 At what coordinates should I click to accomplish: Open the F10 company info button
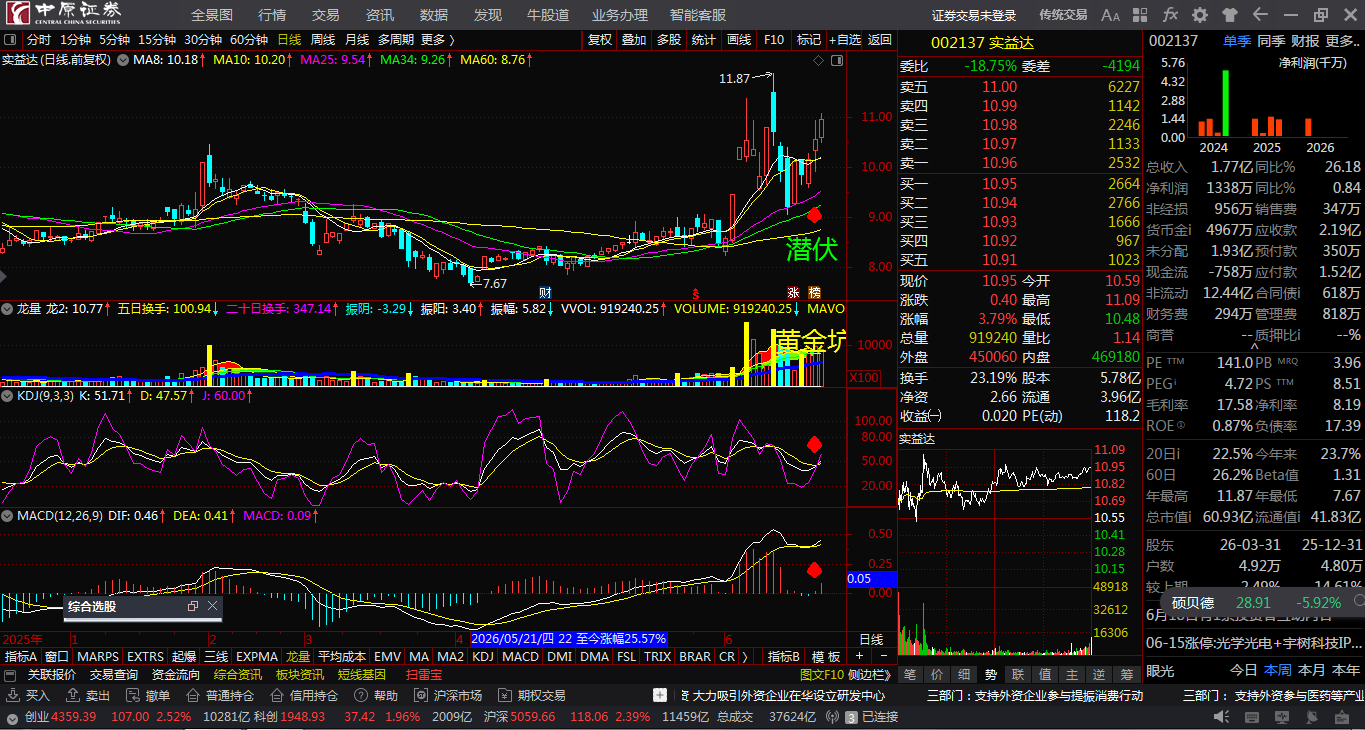[774, 40]
